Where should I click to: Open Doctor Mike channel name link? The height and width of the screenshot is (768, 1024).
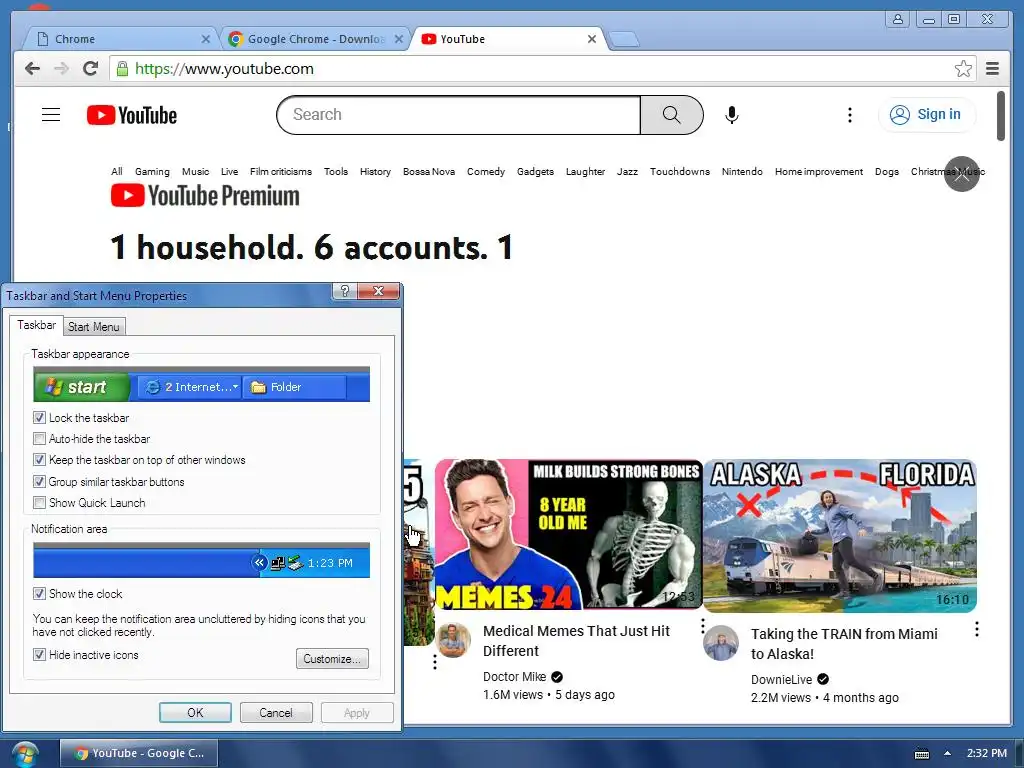(x=514, y=677)
